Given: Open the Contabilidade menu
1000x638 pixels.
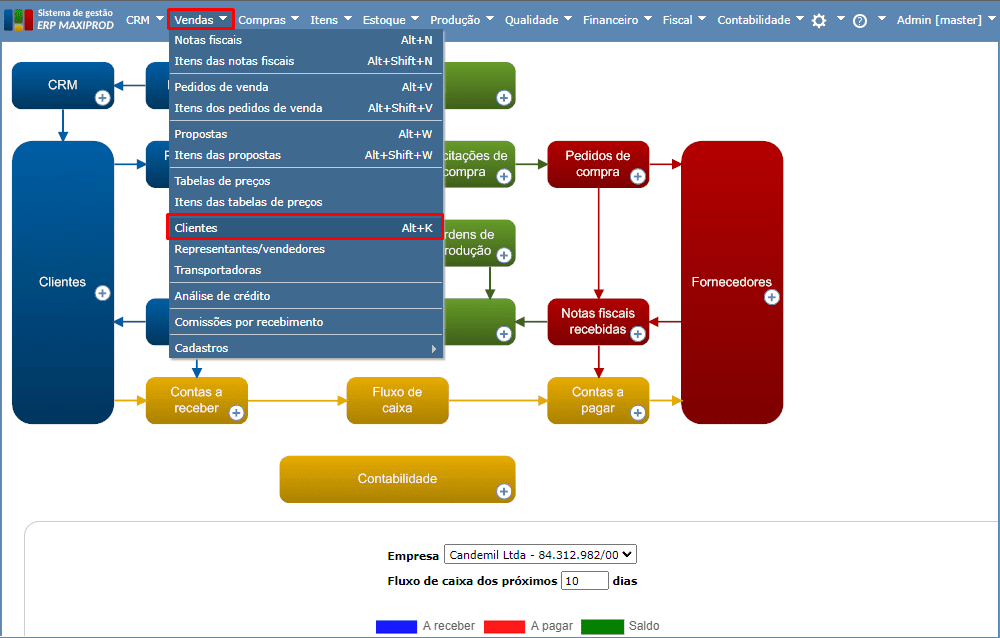Looking at the screenshot, I should click(x=760, y=20).
